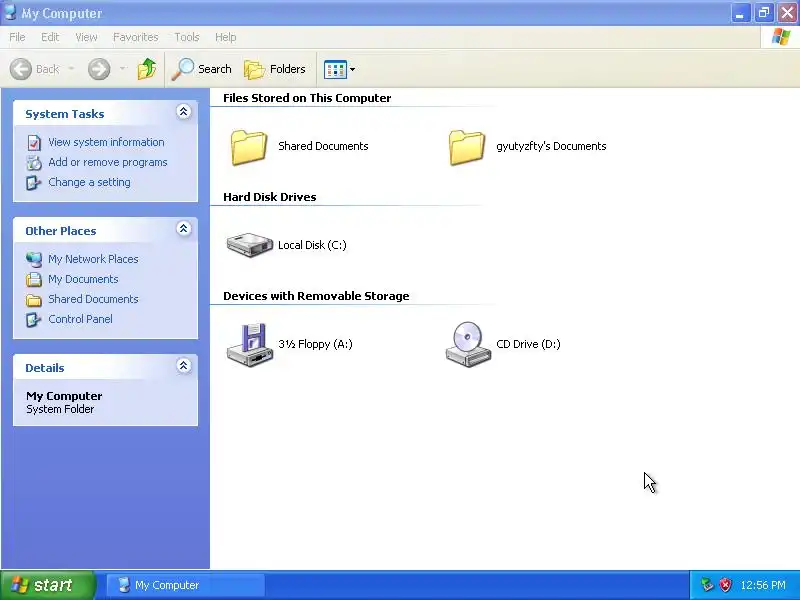Open the Favorites menu

click(x=136, y=37)
